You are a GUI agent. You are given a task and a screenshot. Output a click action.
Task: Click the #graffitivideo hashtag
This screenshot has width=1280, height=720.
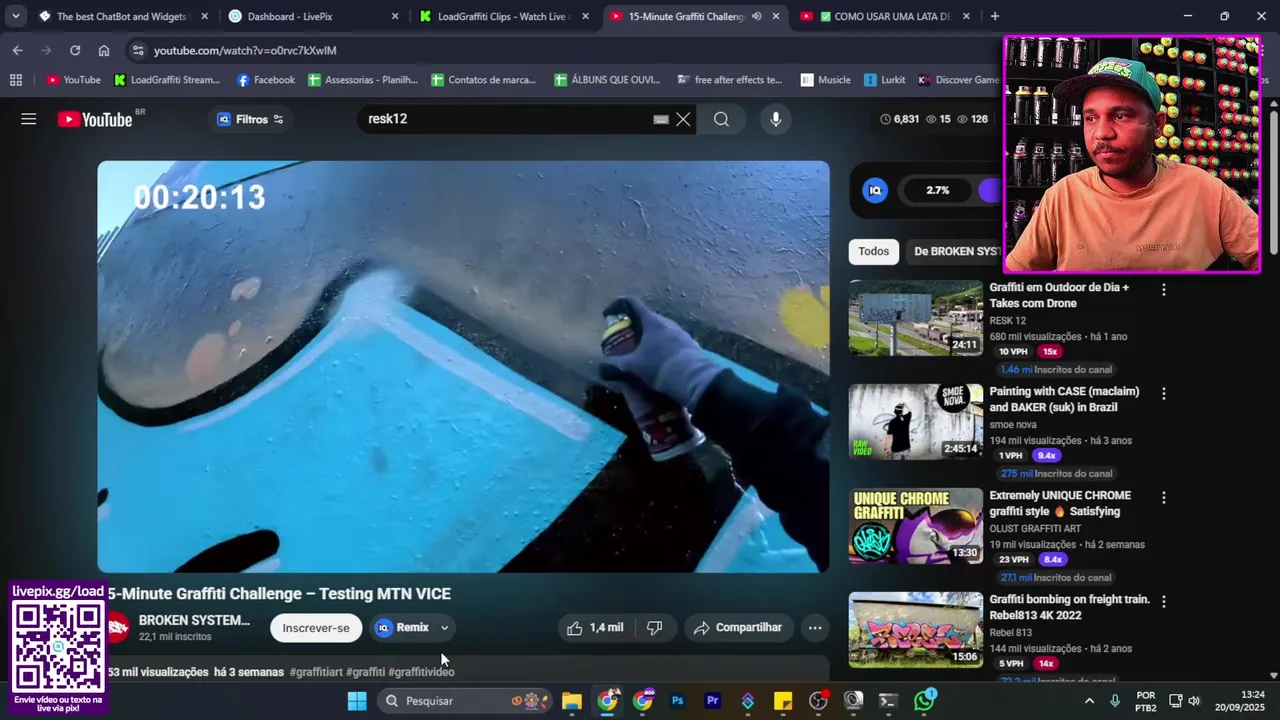pyautogui.click(x=421, y=672)
